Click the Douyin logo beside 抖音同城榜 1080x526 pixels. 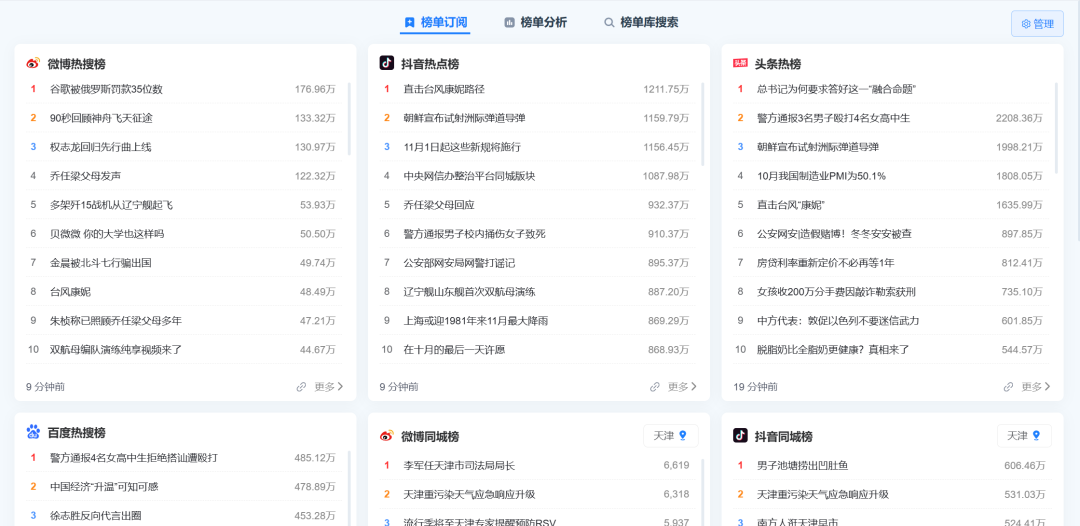click(x=740, y=436)
